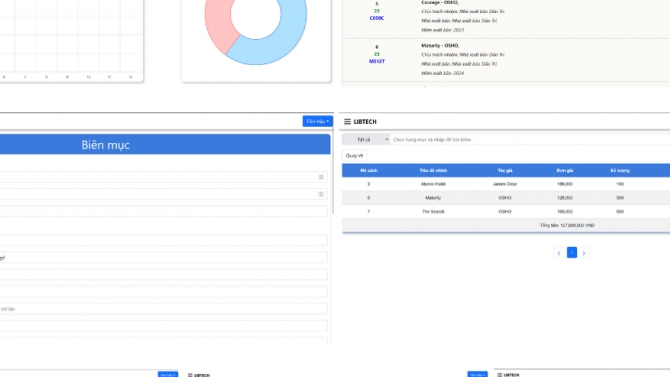
Task: Go to next page with right chevron
Action: pos(584,253)
